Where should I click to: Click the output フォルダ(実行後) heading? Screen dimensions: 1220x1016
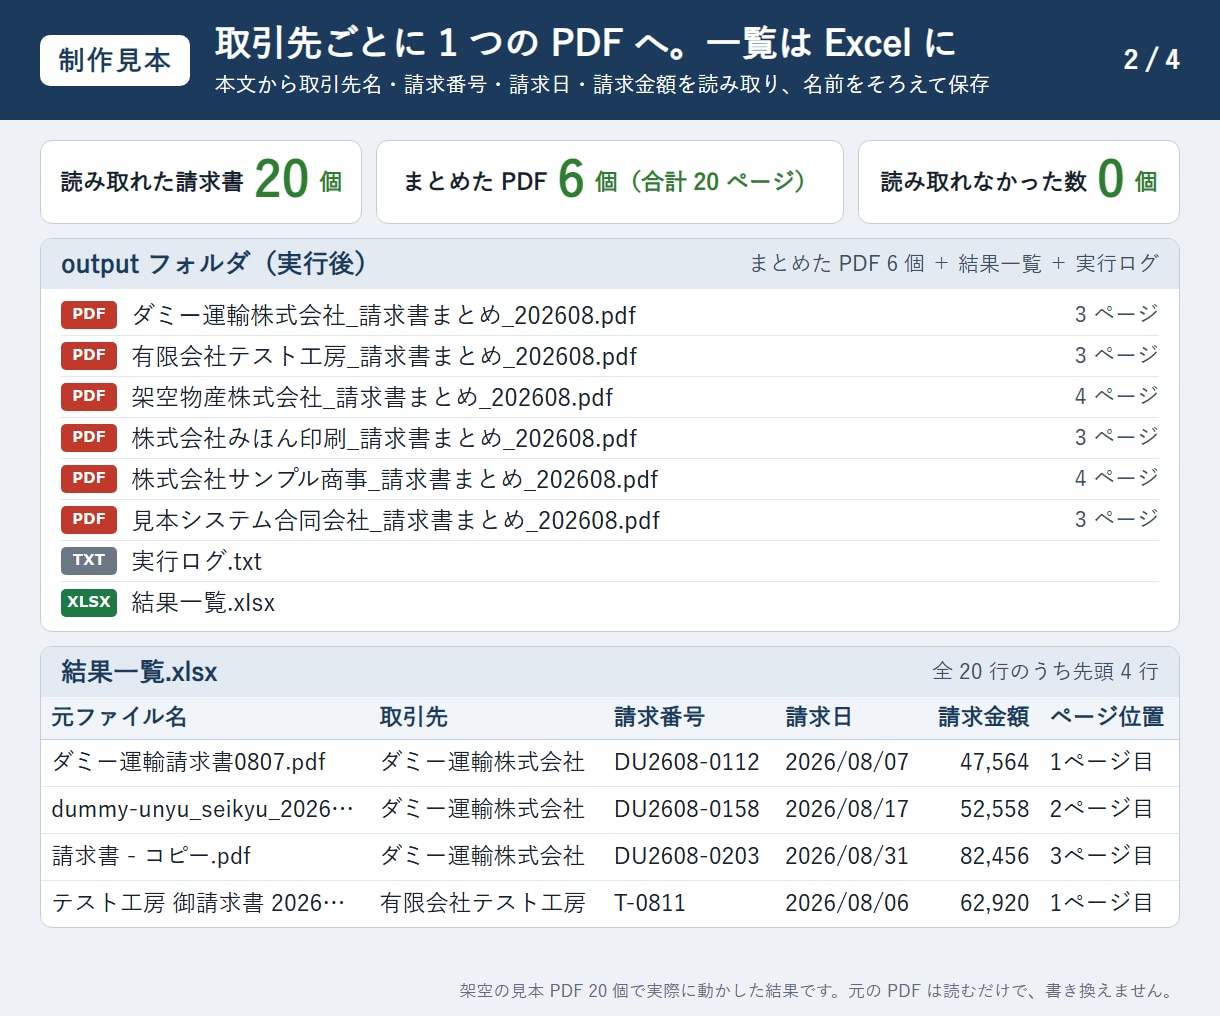pos(213,264)
